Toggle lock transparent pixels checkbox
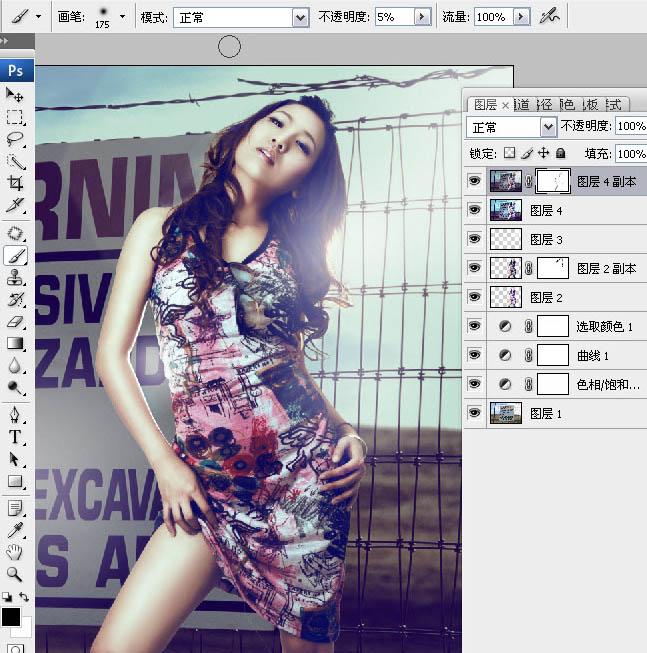This screenshot has width=647, height=653. [x=508, y=154]
